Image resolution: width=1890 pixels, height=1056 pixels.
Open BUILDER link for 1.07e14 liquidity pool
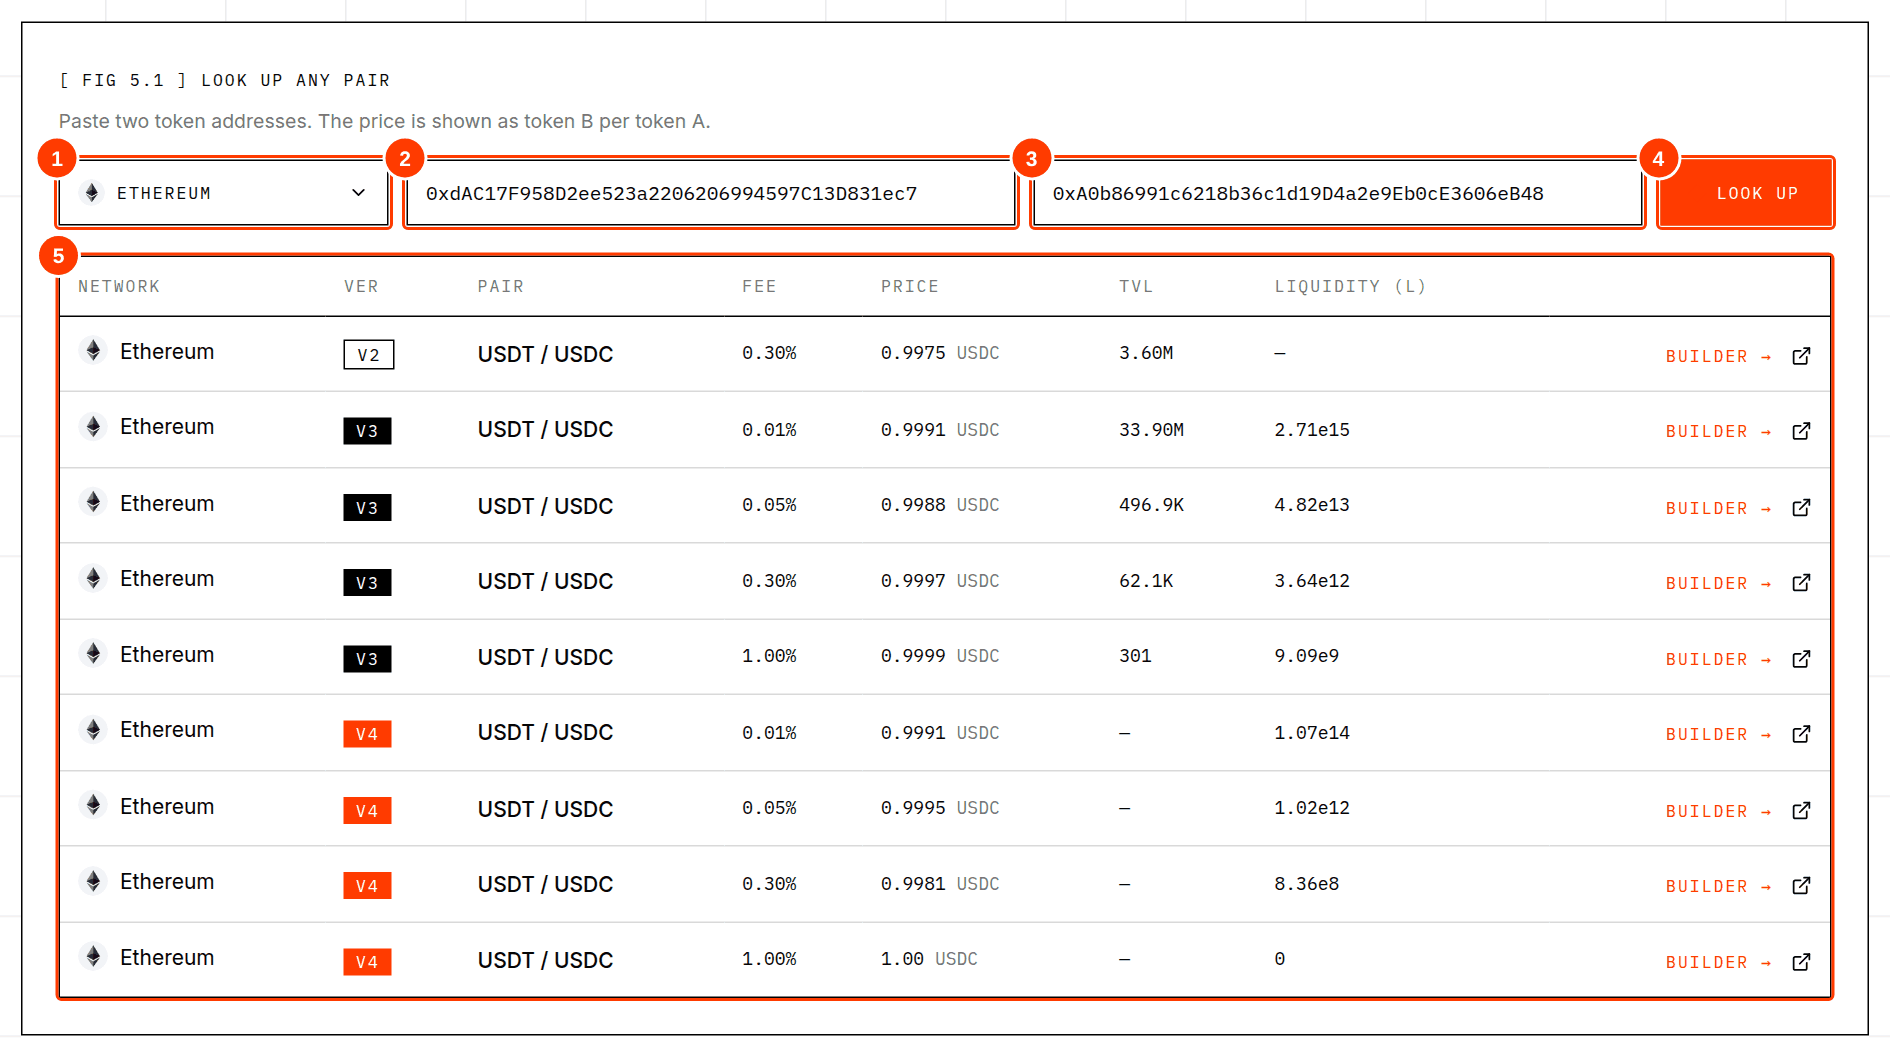1718,734
